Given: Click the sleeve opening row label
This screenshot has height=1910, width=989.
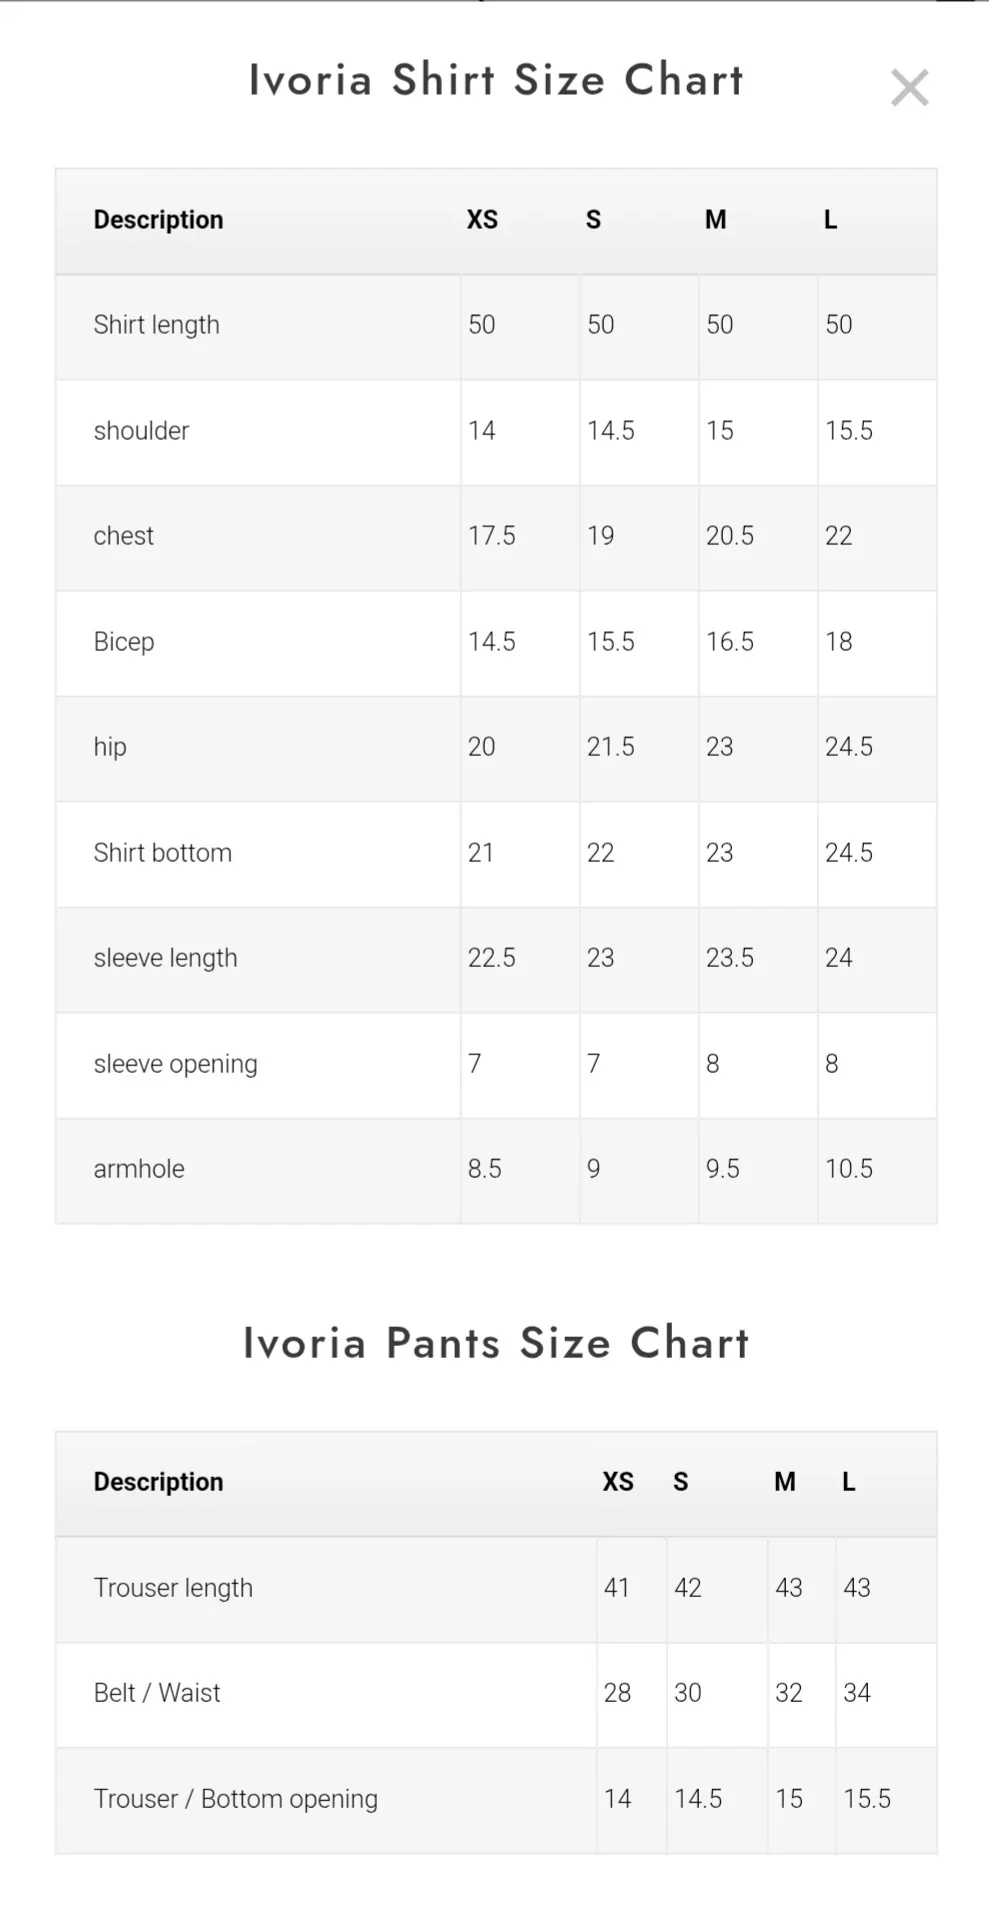Looking at the screenshot, I should (x=175, y=1064).
